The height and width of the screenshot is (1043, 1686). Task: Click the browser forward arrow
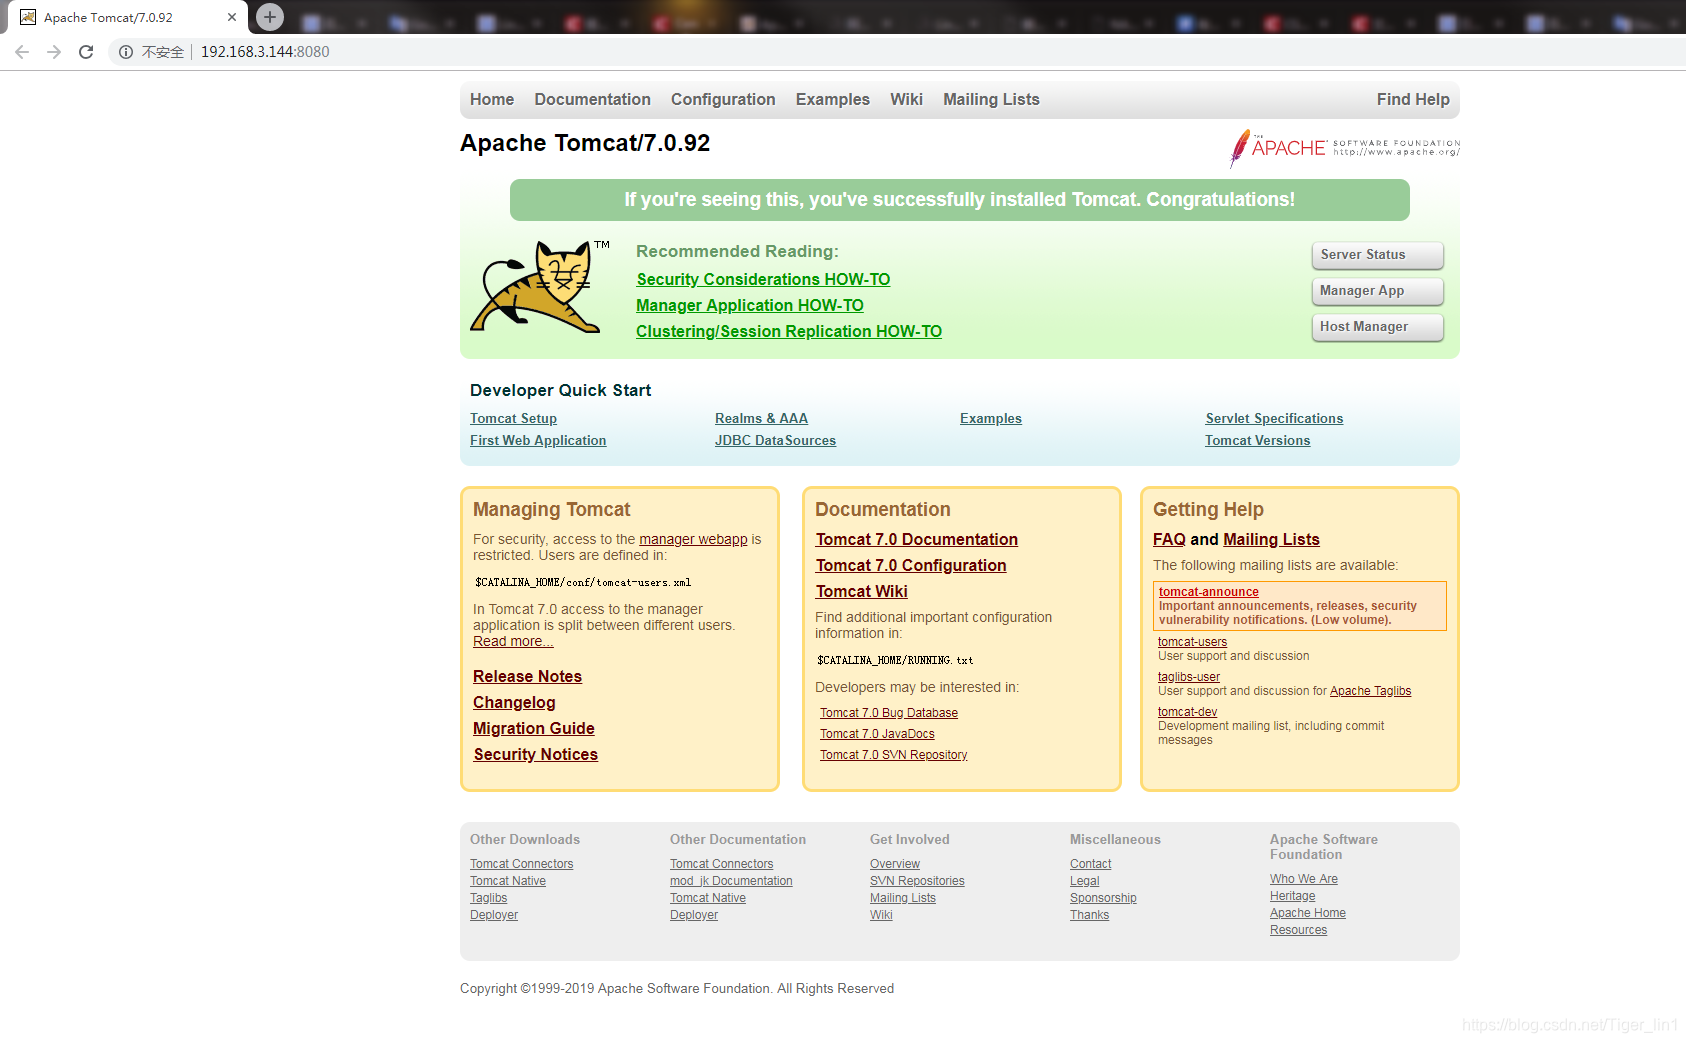coord(54,52)
